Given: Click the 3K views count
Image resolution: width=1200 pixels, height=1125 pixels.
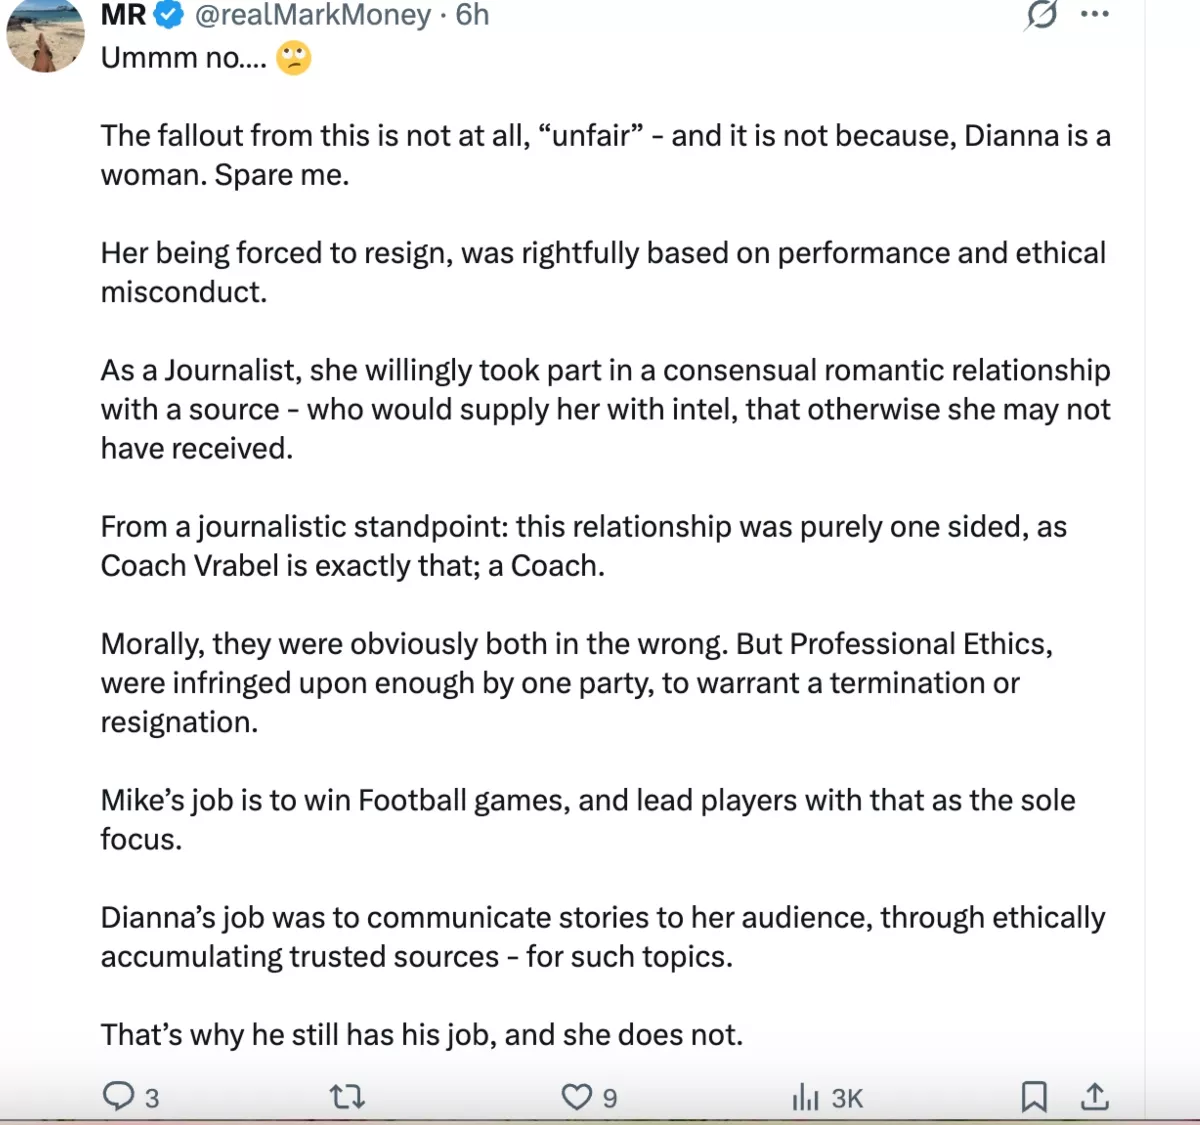Looking at the screenshot, I should pos(847,1099).
